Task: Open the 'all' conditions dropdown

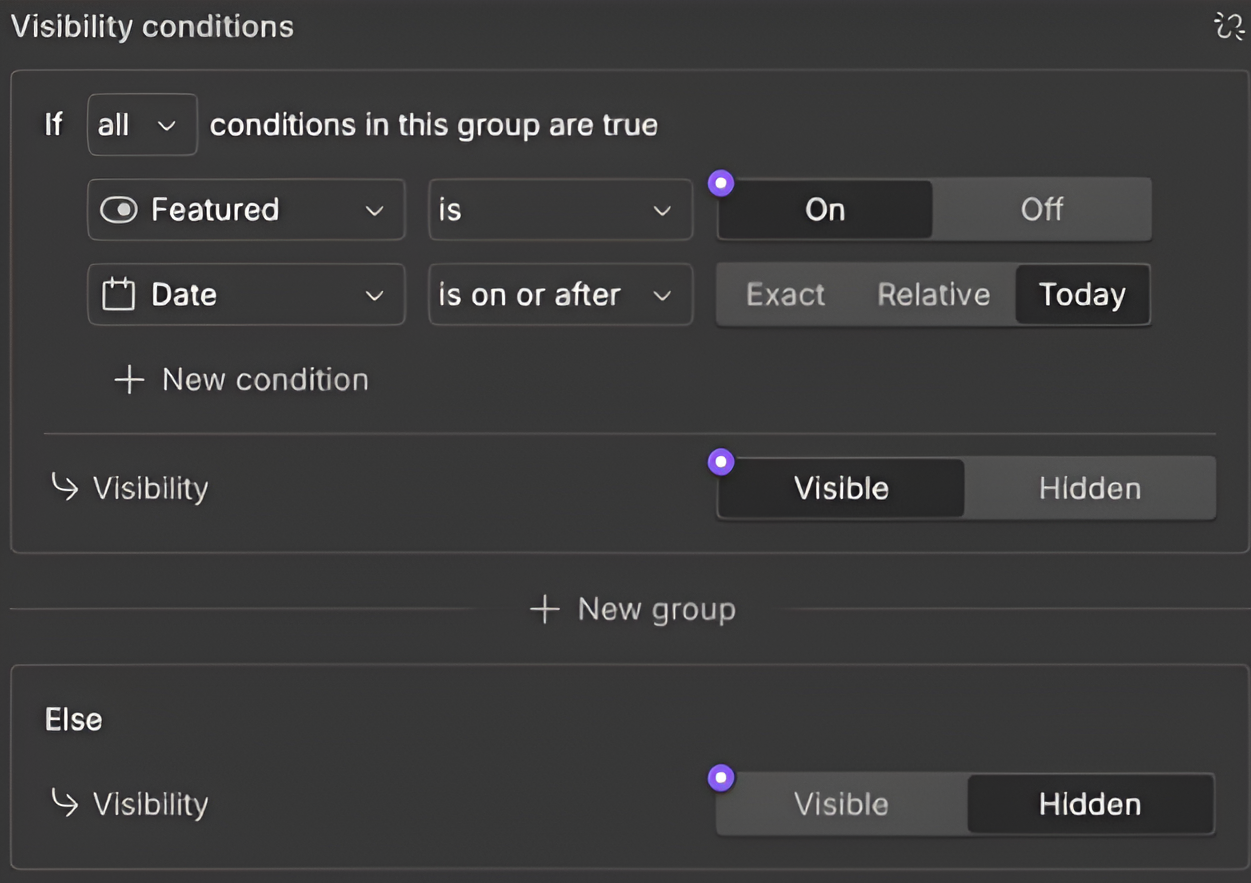Action: (142, 125)
